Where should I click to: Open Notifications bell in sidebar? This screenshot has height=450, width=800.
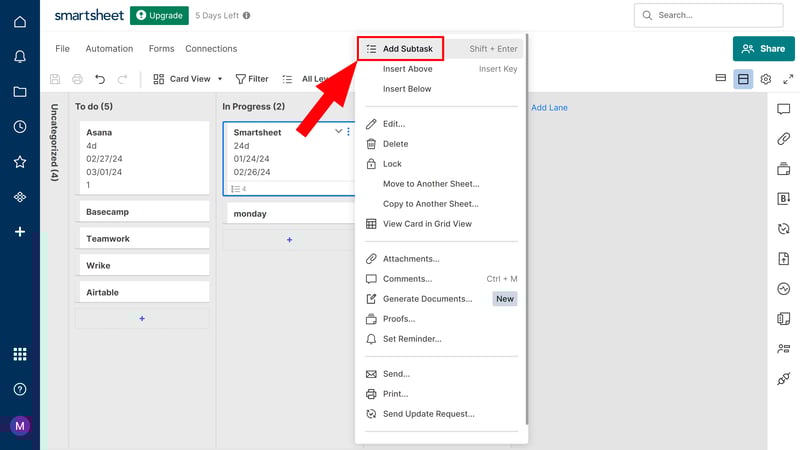point(20,56)
